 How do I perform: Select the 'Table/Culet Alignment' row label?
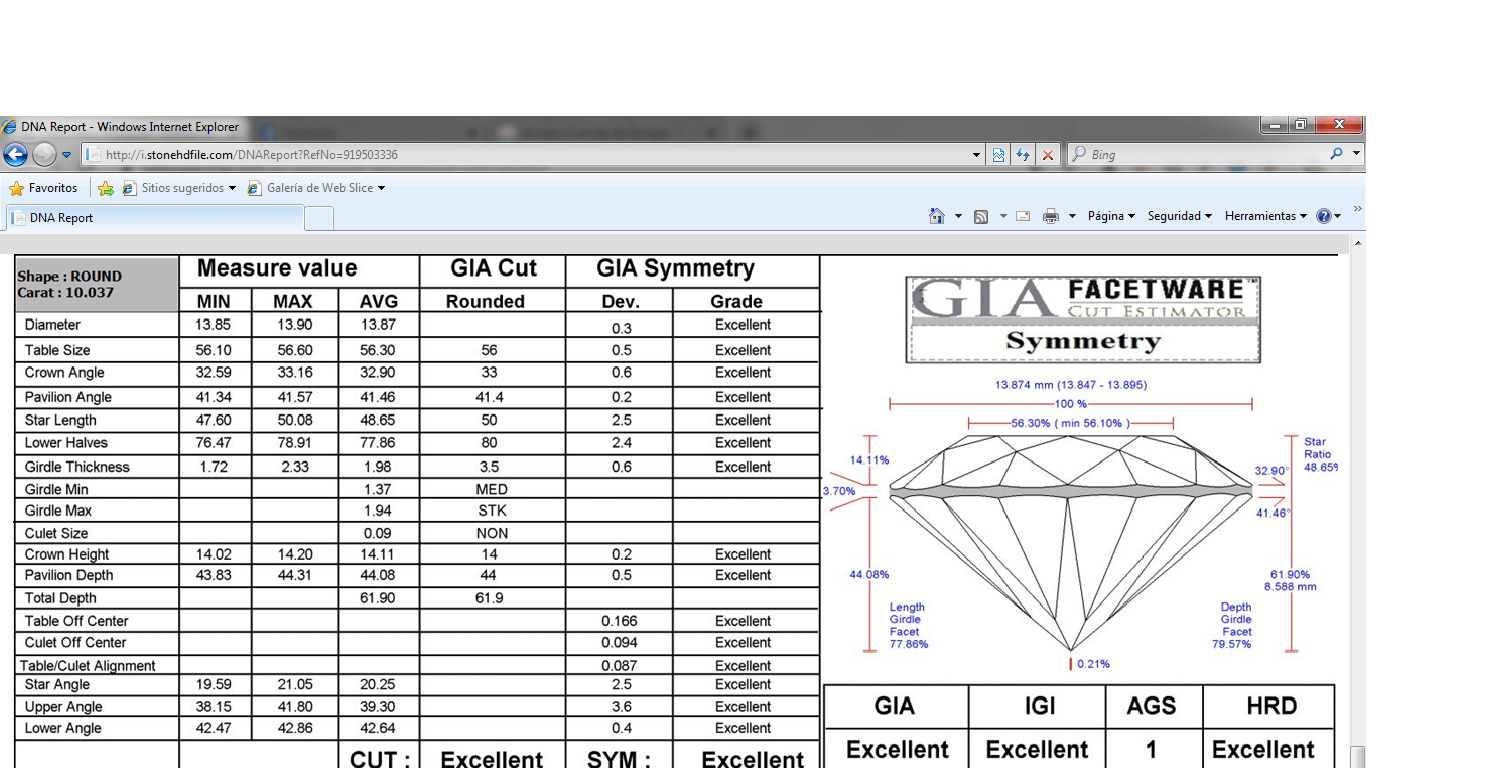click(x=88, y=666)
